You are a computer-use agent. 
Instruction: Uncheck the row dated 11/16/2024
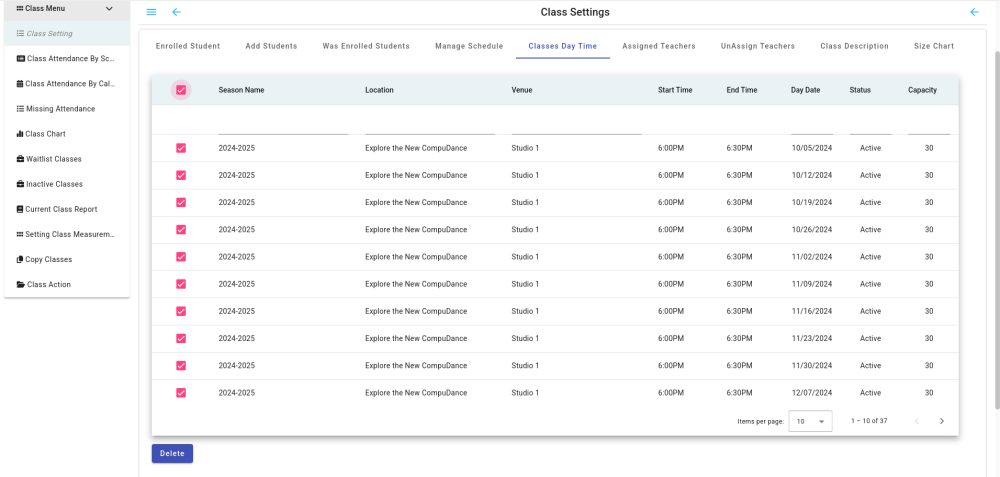tap(181, 311)
